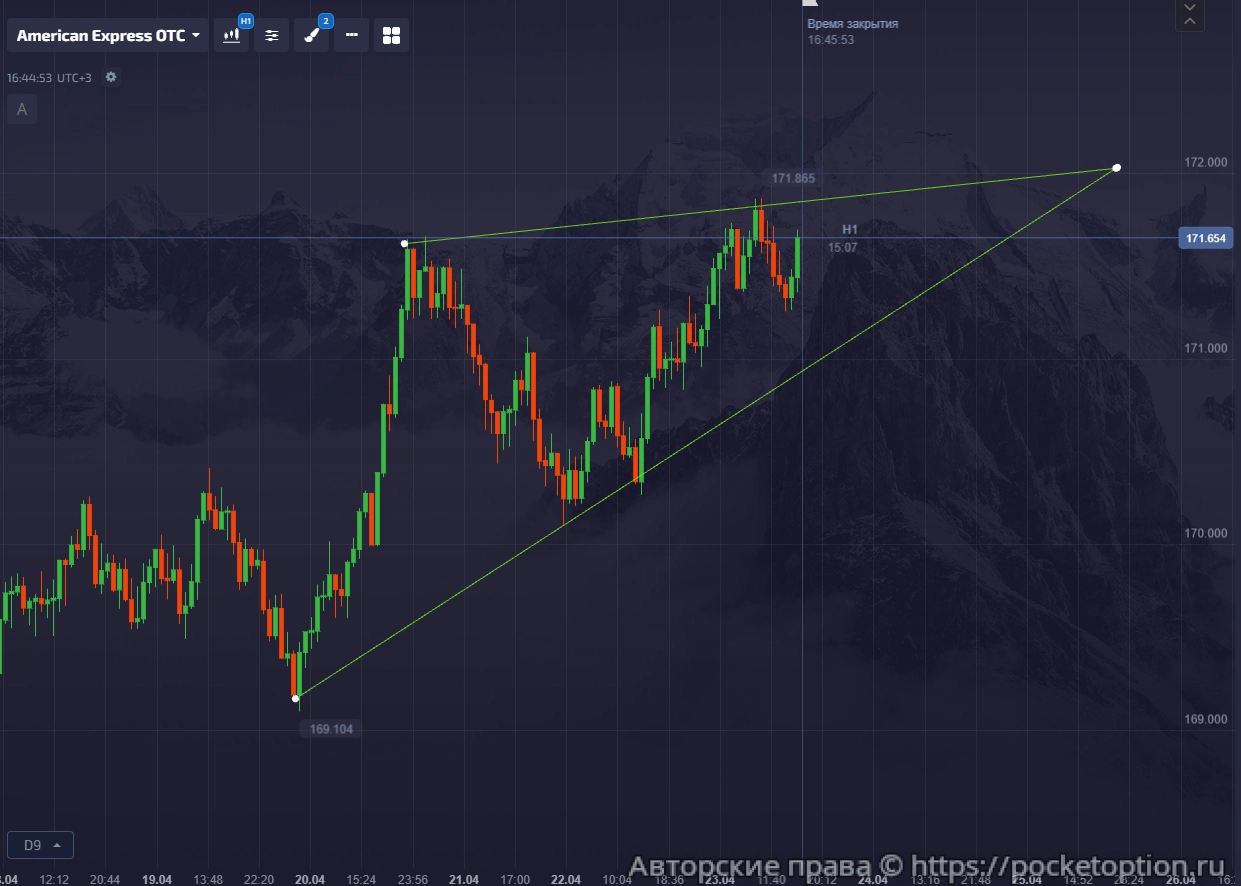
Task: Open the indicators sliders panel
Action: tap(271, 36)
